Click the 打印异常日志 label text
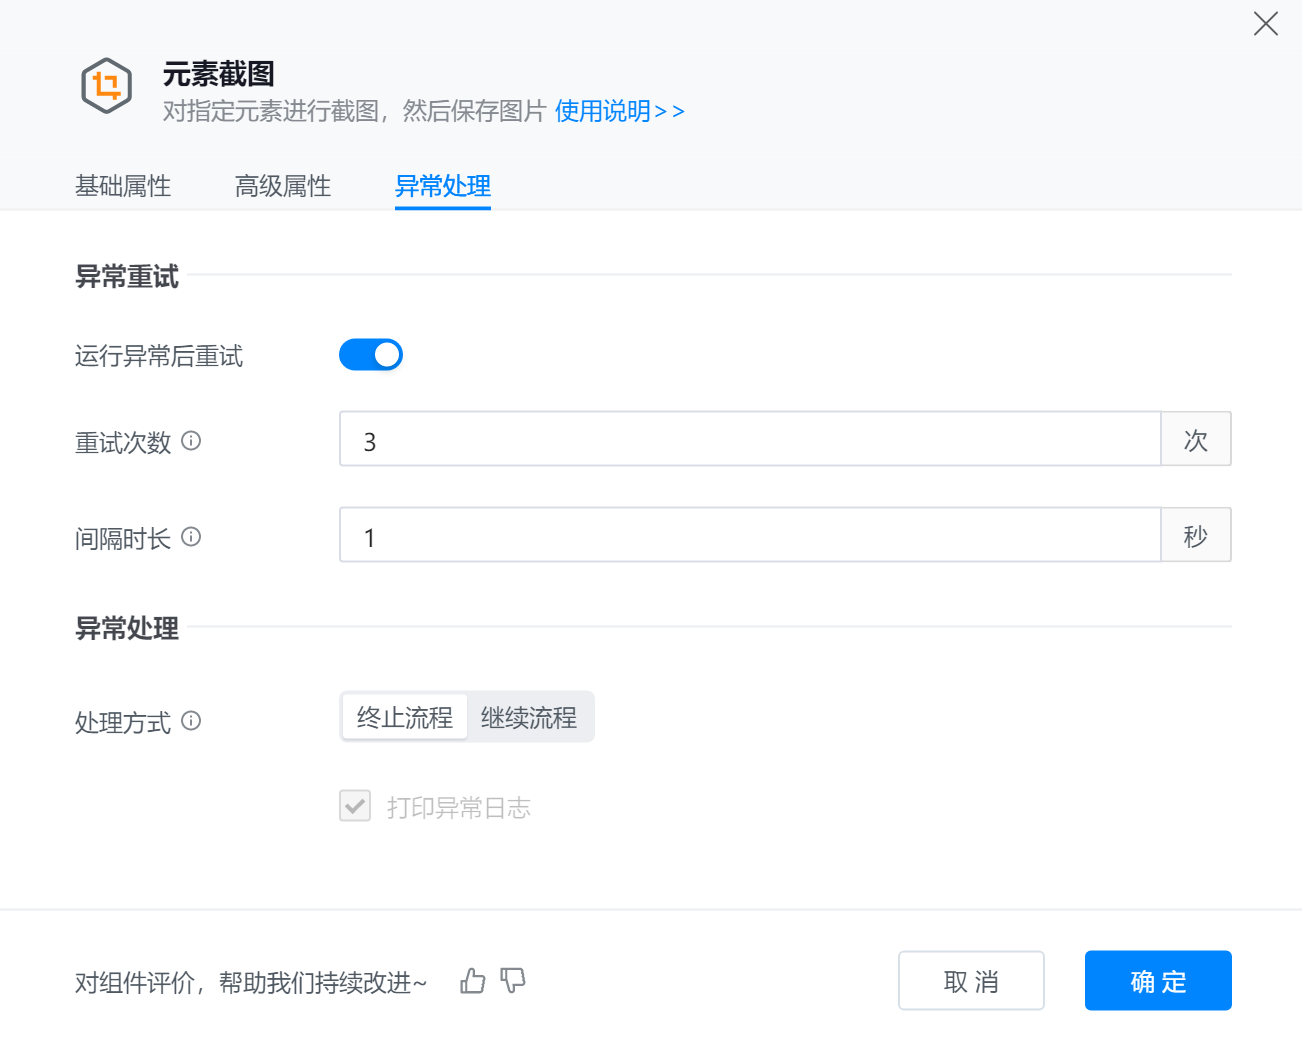 point(459,807)
